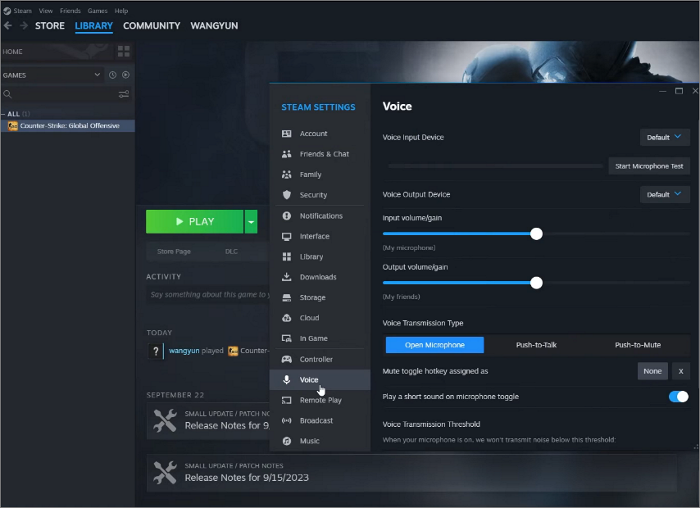Open Music settings icon
The width and height of the screenshot is (700, 508).
pos(287,441)
